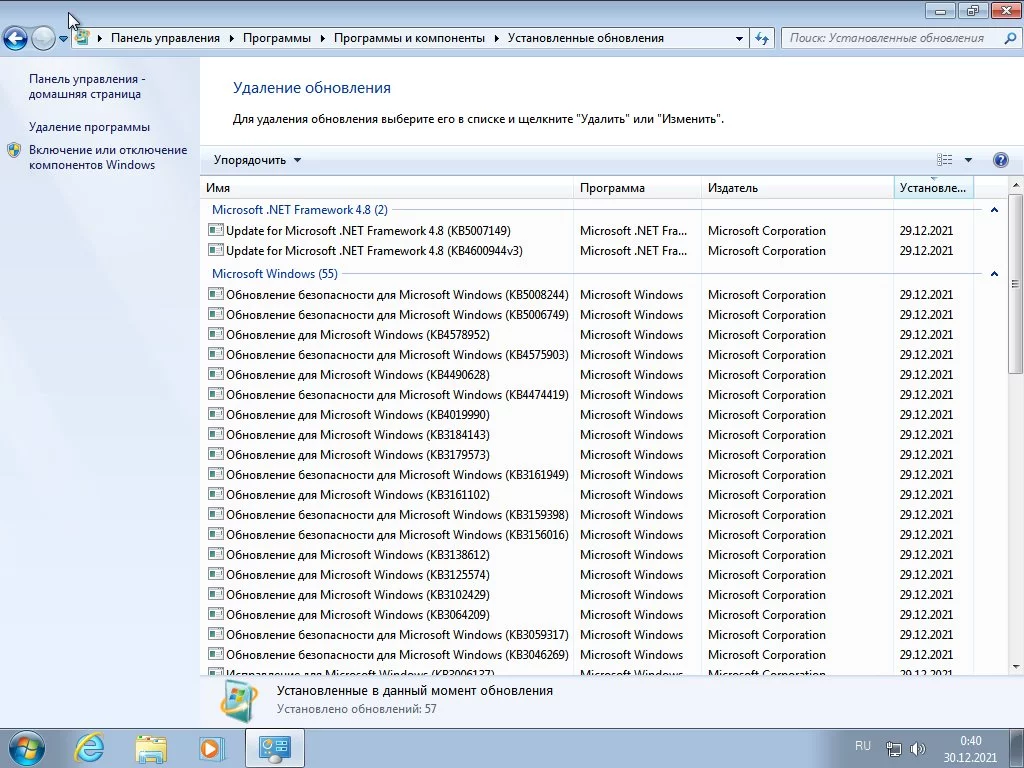This screenshot has height=768, width=1024.
Task: Collapse the Microsoft Windows (55) group
Action: (994, 274)
